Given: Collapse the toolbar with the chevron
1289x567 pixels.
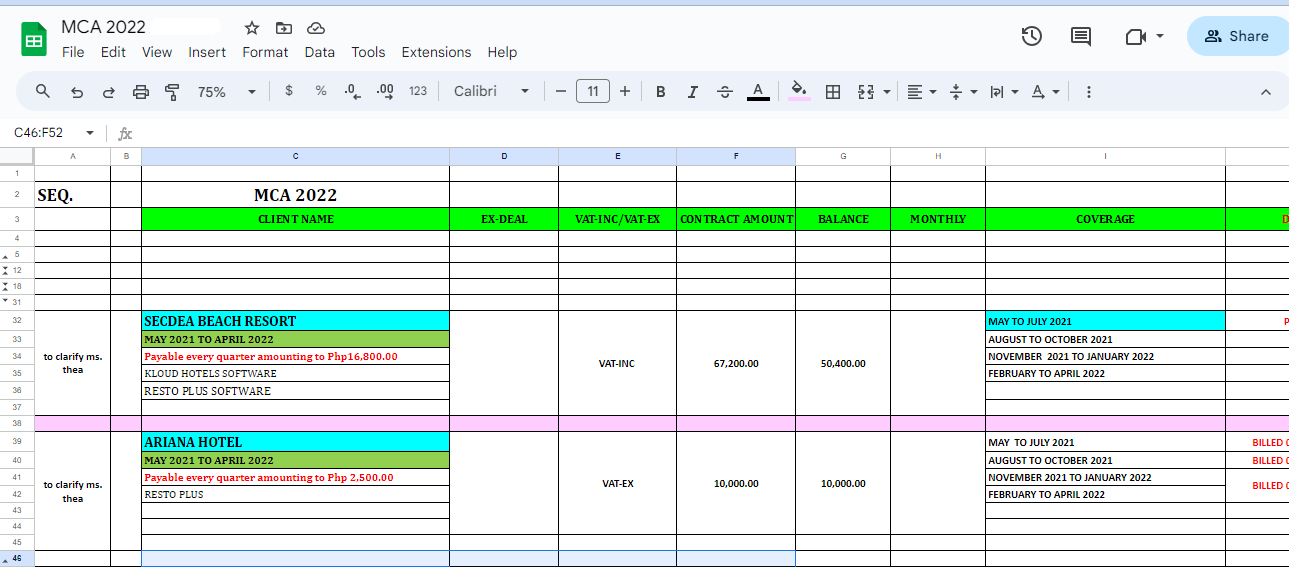Looking at the screenshot, I should coord(1266,91).
